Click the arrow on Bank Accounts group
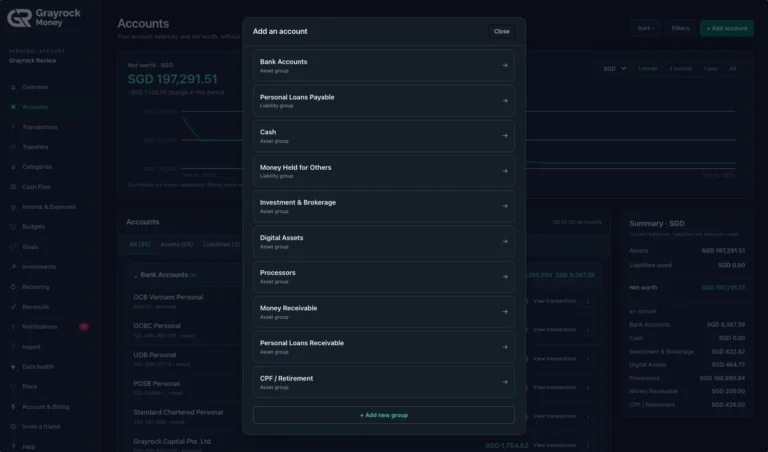The image size is (768, 452). [x=505, y=65]
